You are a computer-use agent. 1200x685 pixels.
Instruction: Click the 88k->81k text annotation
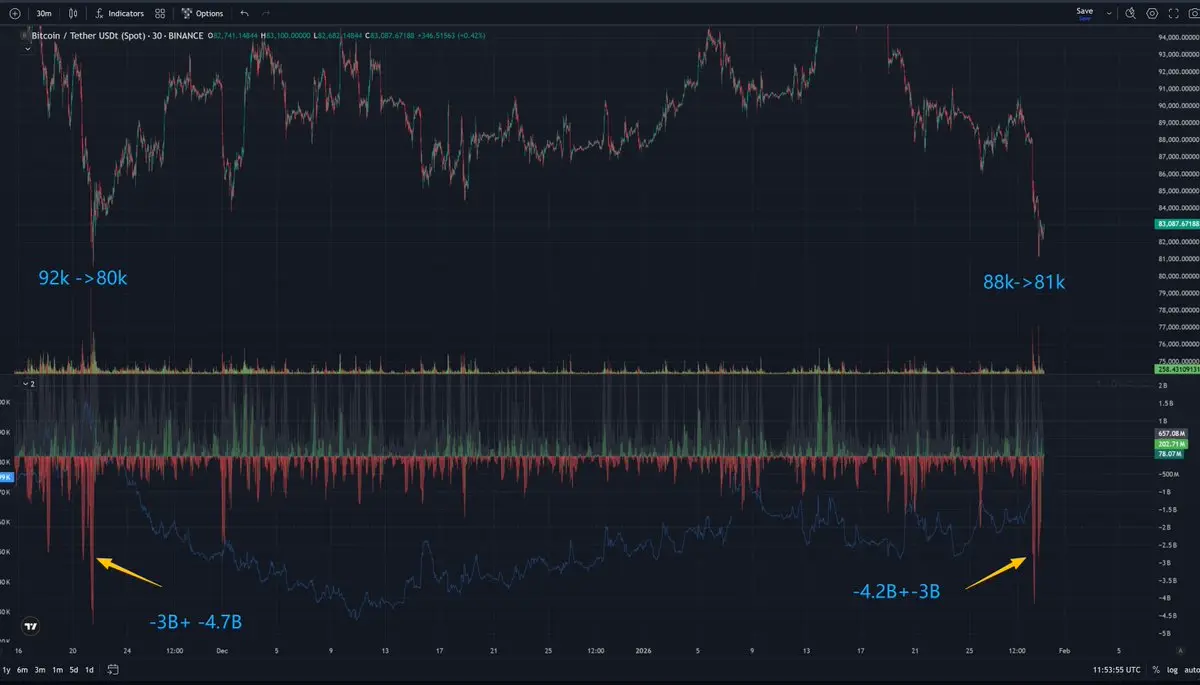(1025, 282)
